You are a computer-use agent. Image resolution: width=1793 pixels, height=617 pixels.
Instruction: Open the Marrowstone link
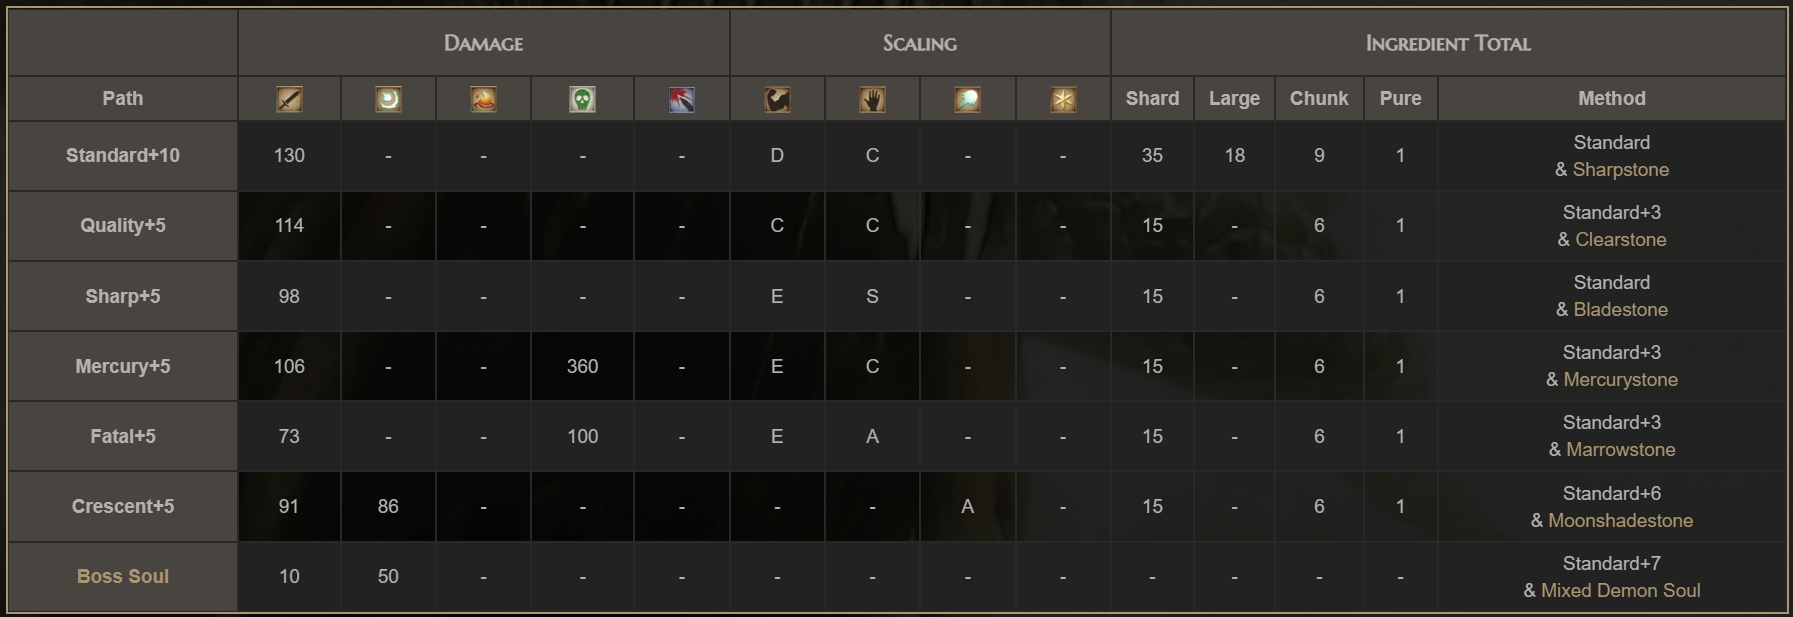pyautogui.click(x=1620, y=450)
